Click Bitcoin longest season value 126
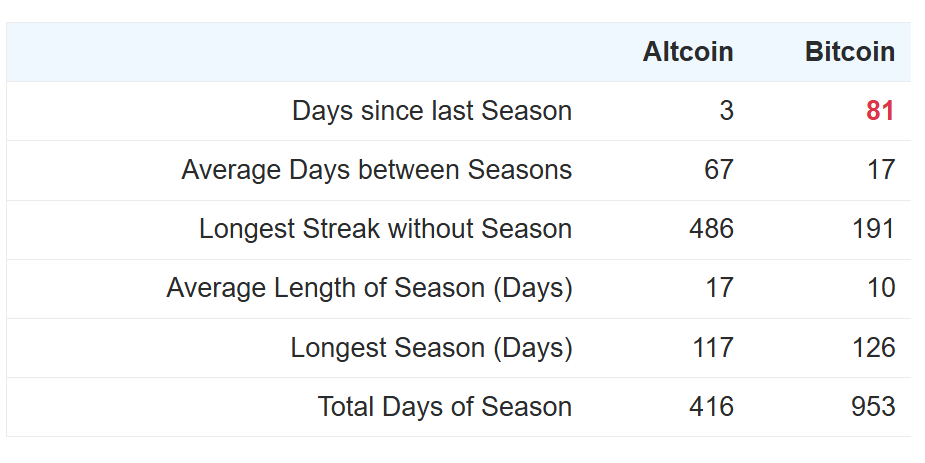Screen dimensions: 925x463 (x=873, y=348)
